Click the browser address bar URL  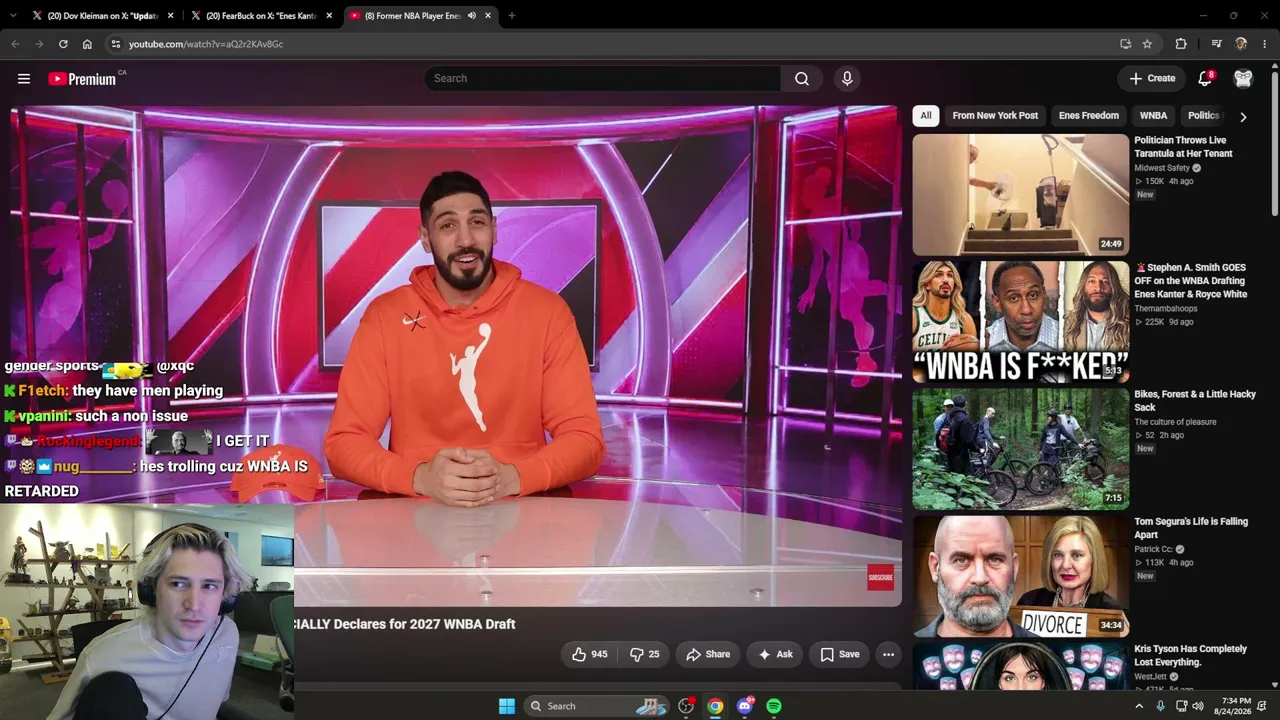tap(206, 44)
